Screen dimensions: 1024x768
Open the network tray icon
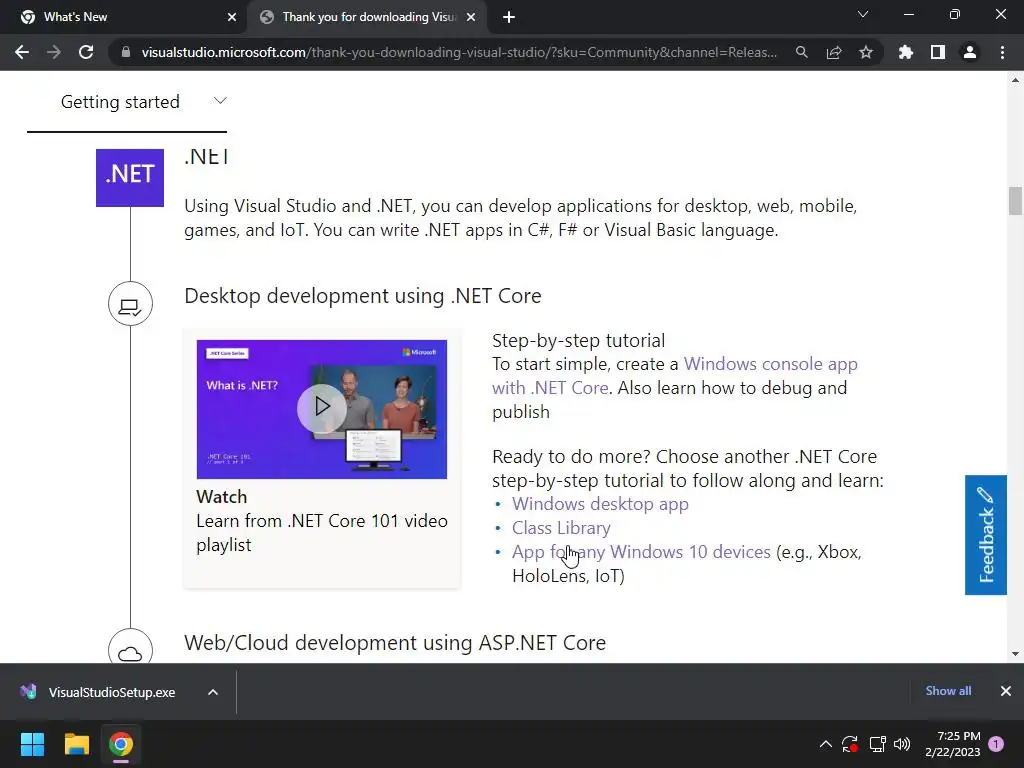(877, 744)
